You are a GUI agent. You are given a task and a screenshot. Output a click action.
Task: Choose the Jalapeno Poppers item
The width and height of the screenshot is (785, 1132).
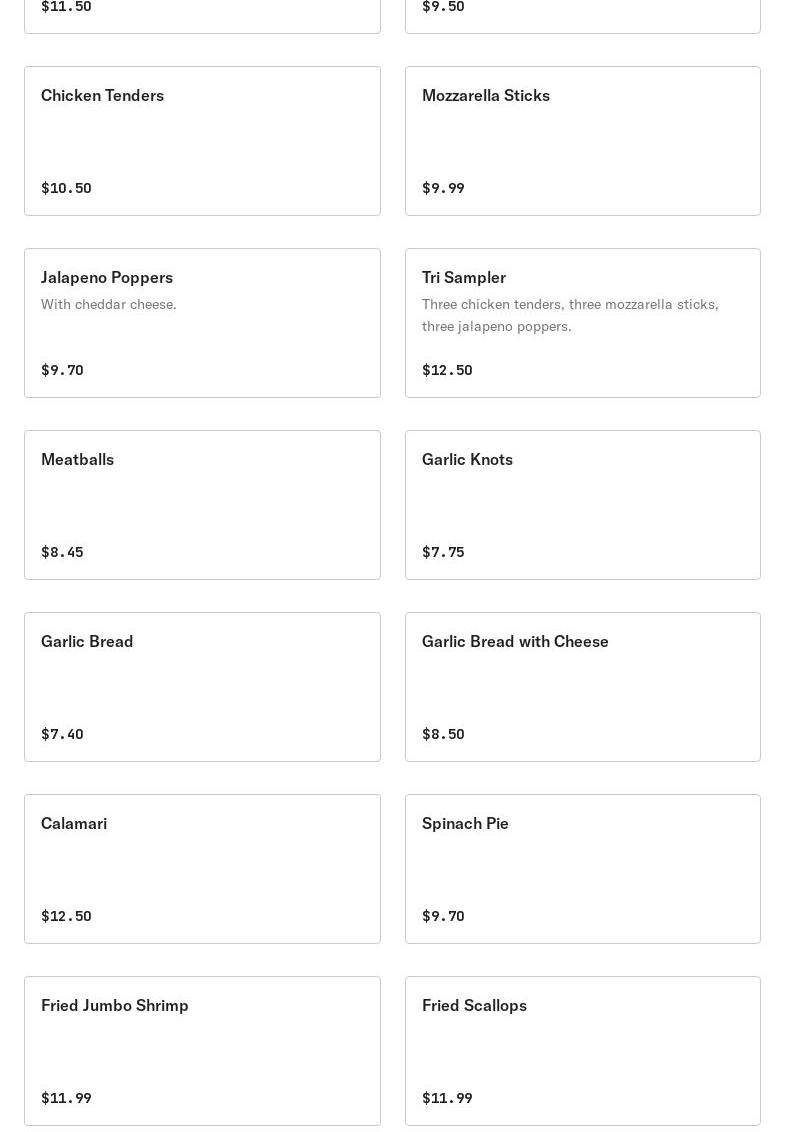[x=202, y=323]
